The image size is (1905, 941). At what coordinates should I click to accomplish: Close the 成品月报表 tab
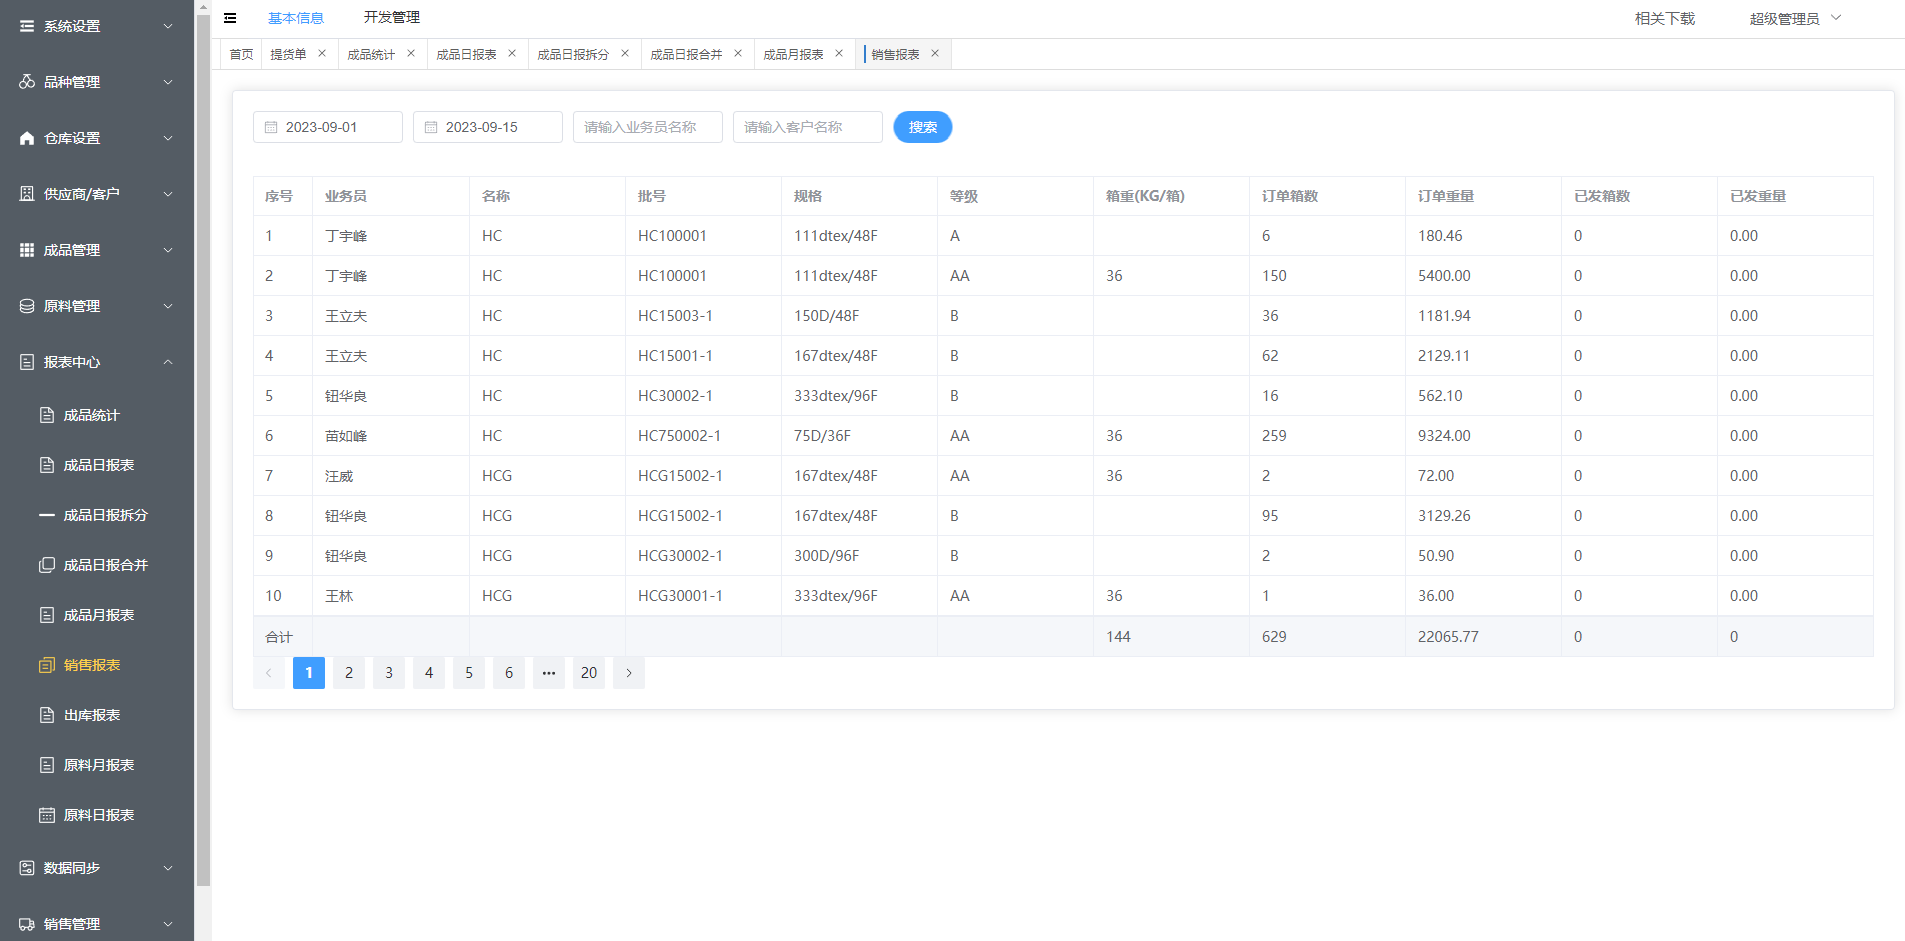(x=839, y=53)
